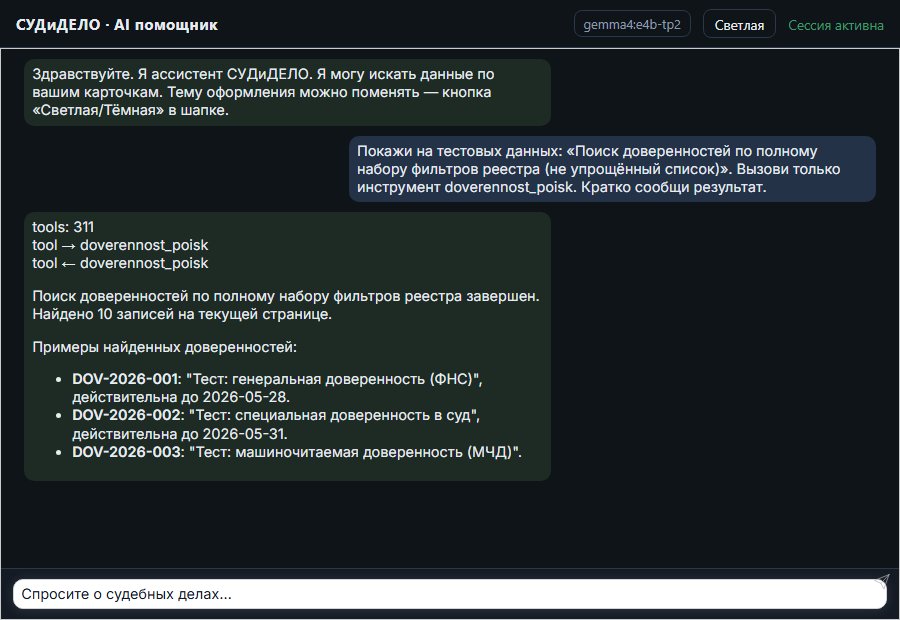
Task: Select the DOV-2026-002 record entry
Action: click(276, 424)
